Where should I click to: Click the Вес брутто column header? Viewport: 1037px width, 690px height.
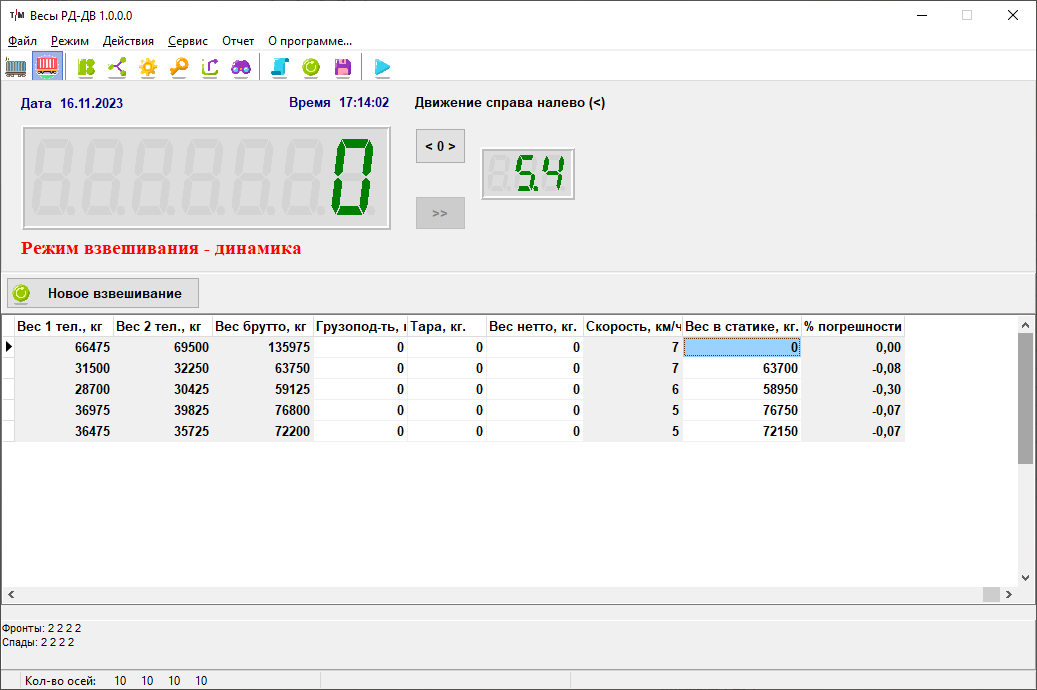262,326
